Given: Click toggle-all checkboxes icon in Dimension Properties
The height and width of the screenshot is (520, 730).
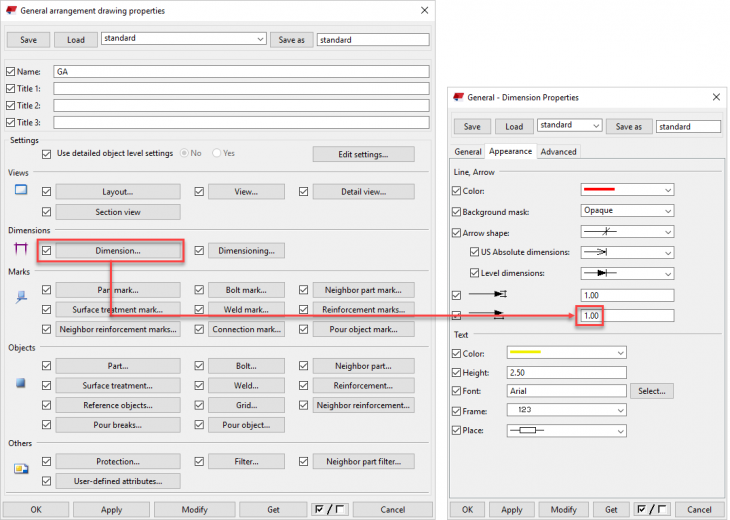Looking at the screenshot, I should (651, 509).
